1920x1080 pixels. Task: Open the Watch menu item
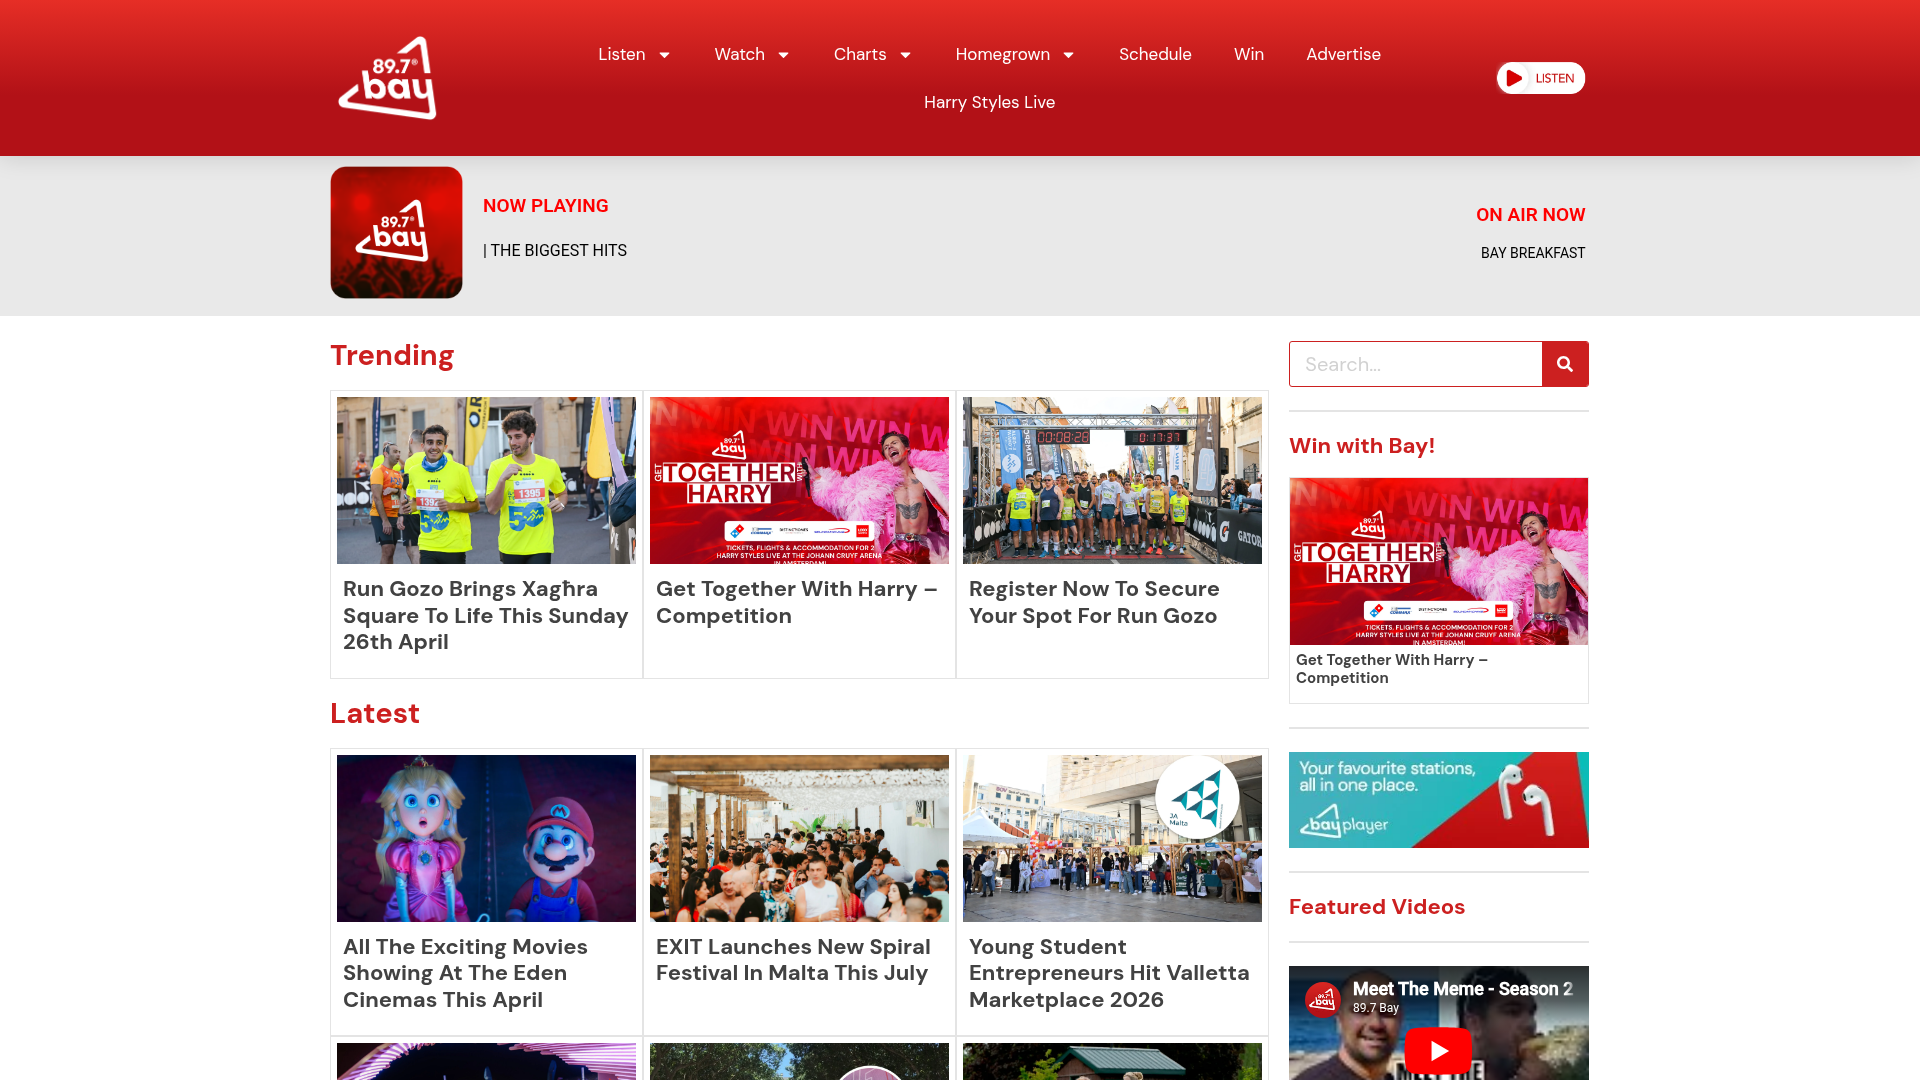739,54
